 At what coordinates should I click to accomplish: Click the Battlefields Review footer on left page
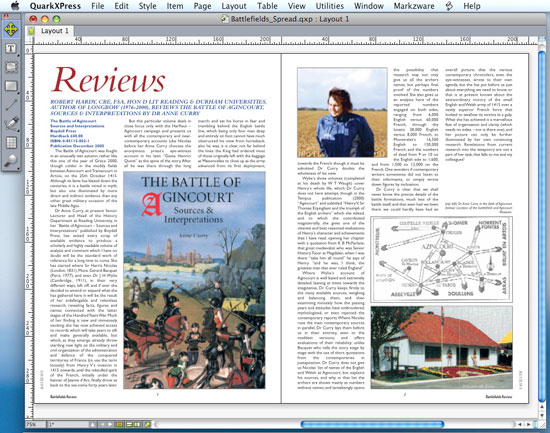pyautogui.click(x=63, y=397)
